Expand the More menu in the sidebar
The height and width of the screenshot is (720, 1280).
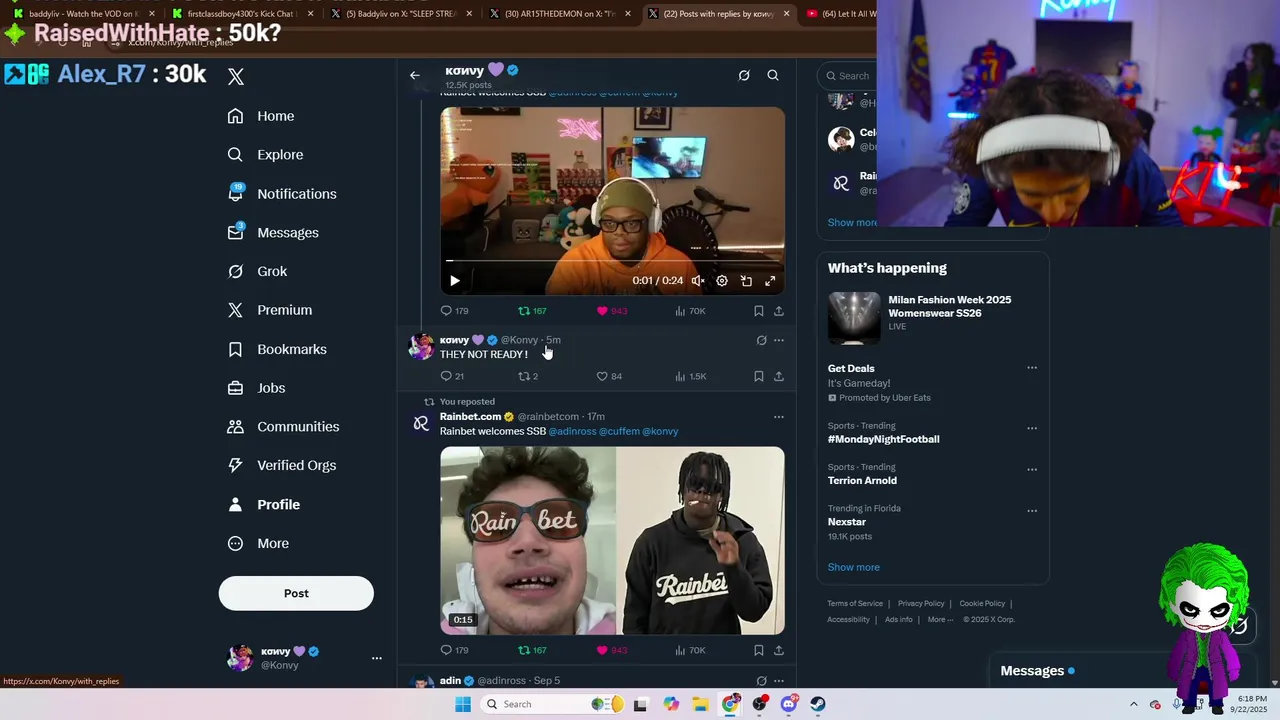point(258,544)
